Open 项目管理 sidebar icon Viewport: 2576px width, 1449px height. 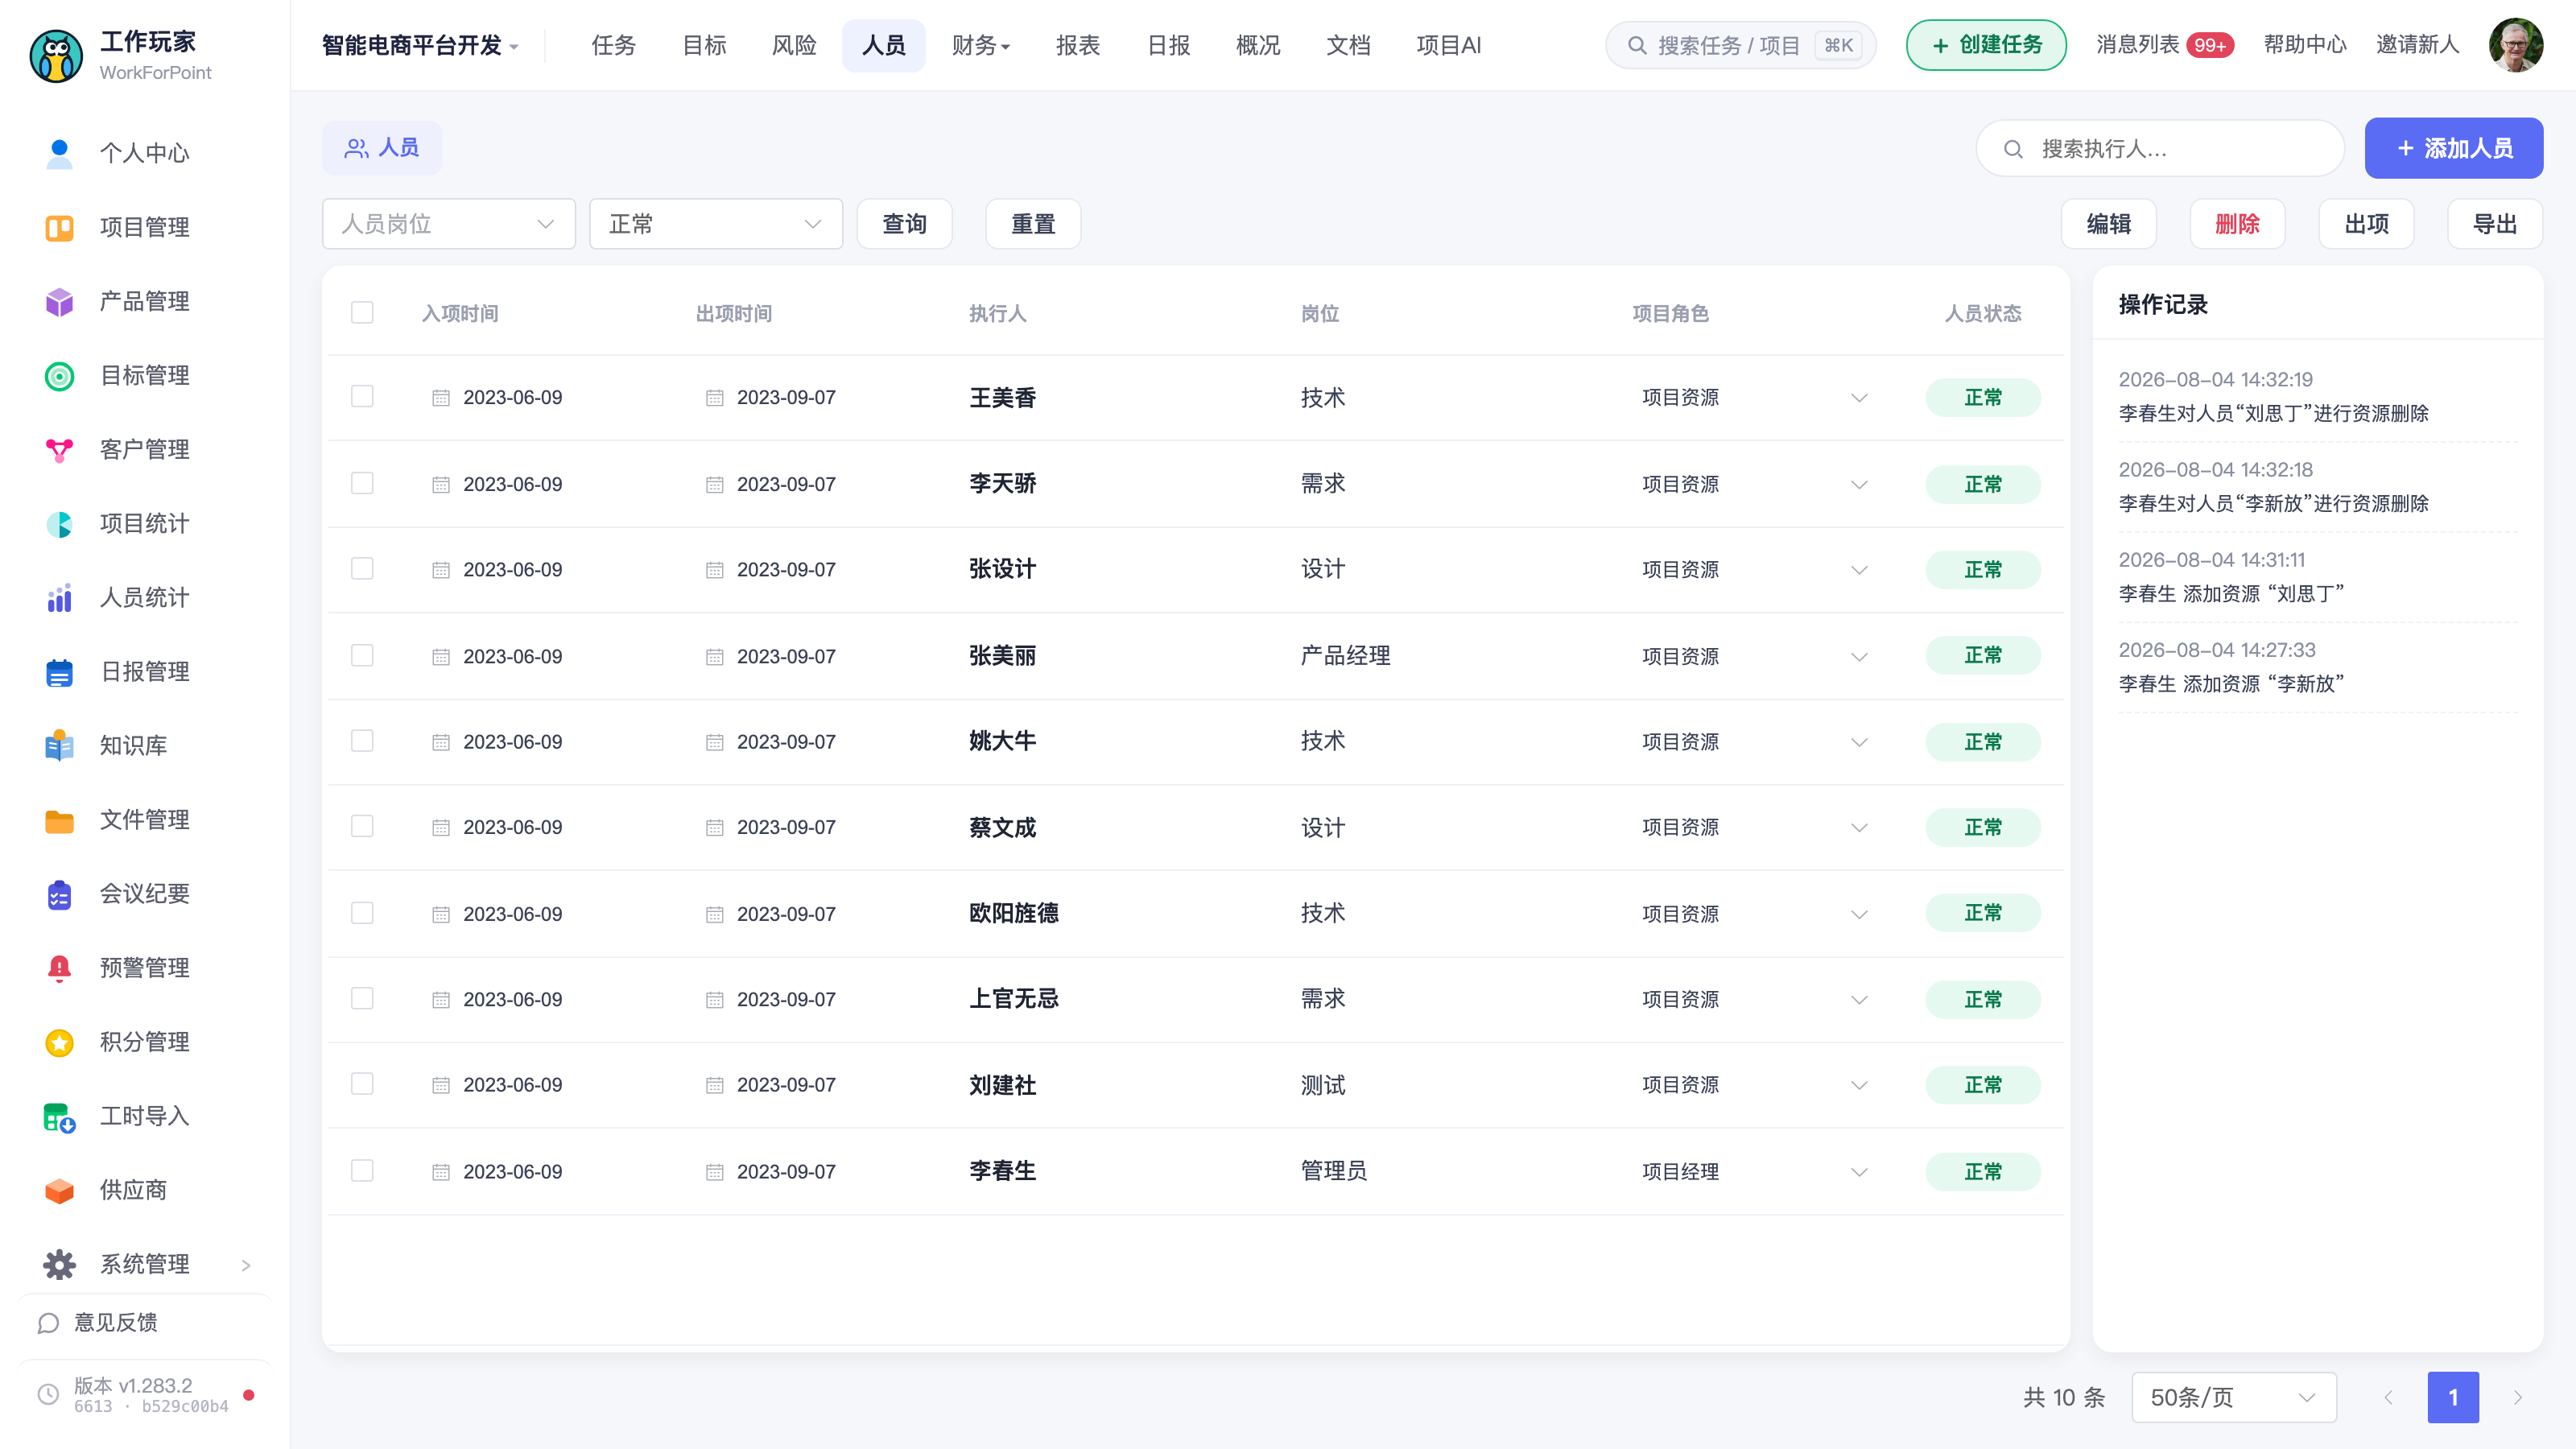pyautogui.click(x=60, y=228)
